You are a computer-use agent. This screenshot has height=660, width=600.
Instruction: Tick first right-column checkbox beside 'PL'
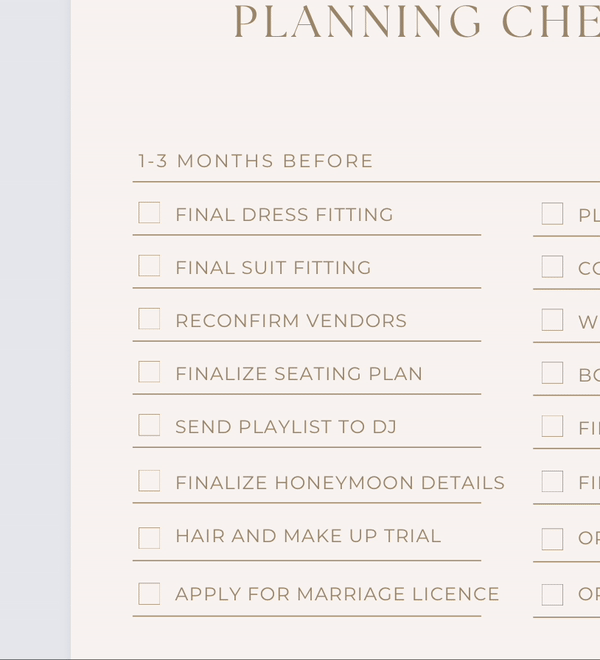(552, 213)
